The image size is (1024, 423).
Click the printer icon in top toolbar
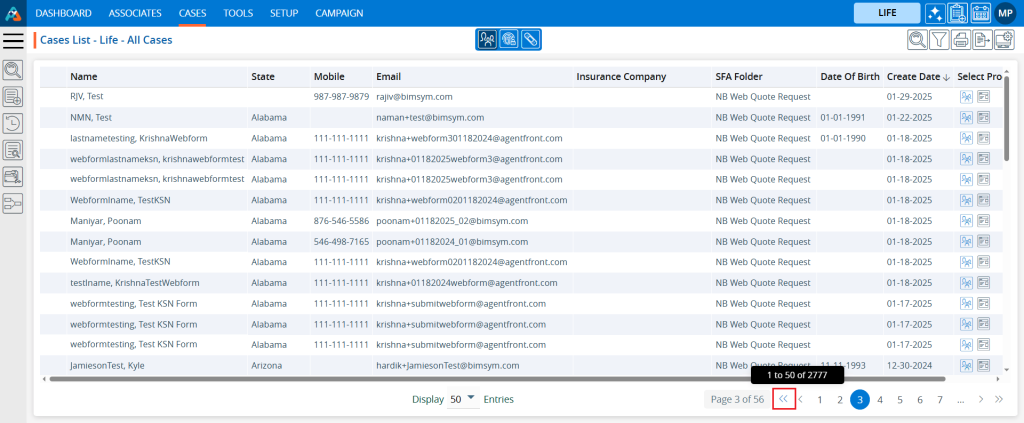(x=961, y=40)
